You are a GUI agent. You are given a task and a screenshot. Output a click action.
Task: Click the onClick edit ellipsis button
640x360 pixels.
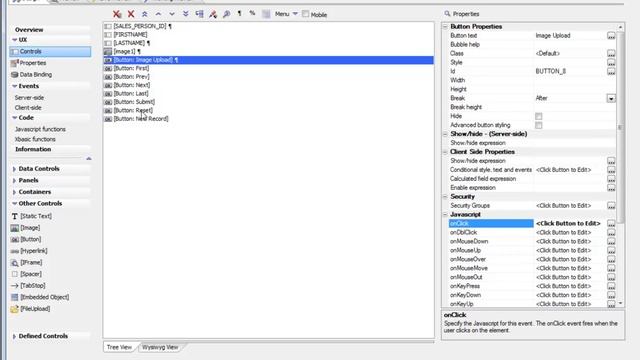[611, 224]
